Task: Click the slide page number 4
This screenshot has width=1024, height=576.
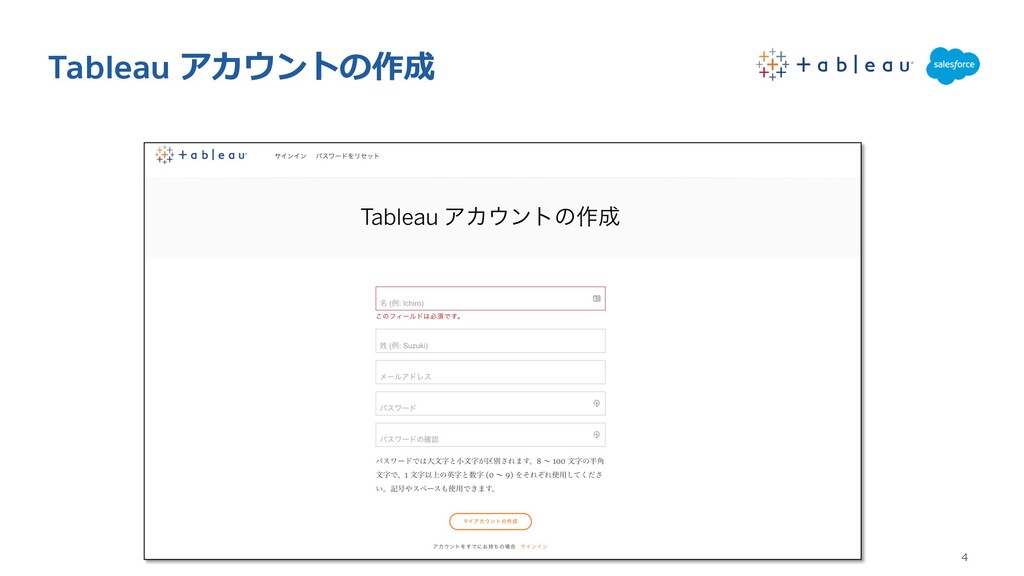Action: (x=965, y=557)
